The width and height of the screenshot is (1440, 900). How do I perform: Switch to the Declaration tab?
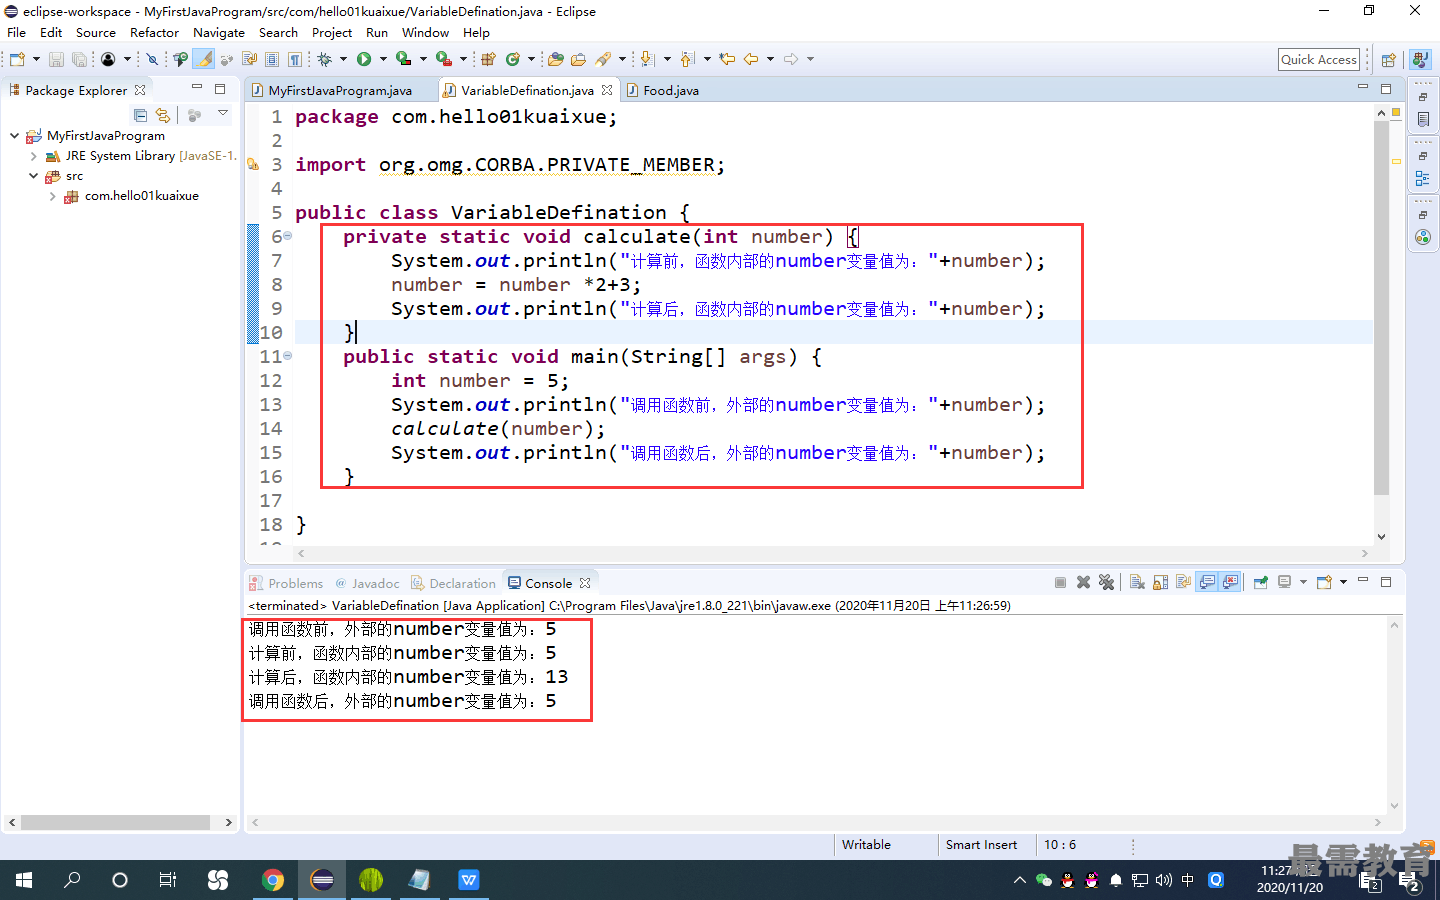click(453, 583)
